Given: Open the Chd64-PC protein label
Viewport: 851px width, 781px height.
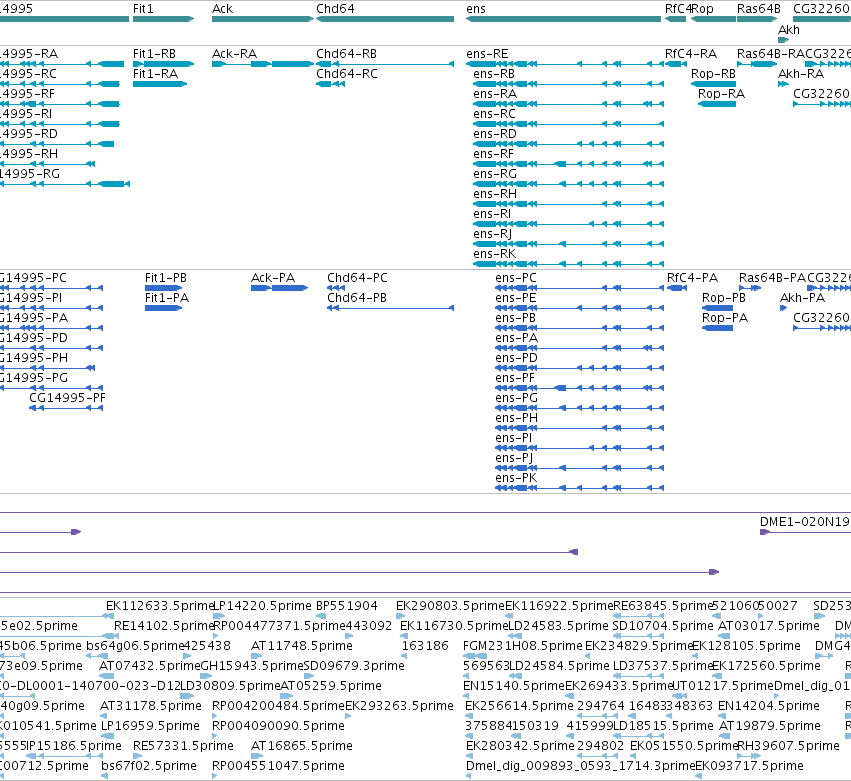Looking at the screenshot, I should [x=357, y=278].
